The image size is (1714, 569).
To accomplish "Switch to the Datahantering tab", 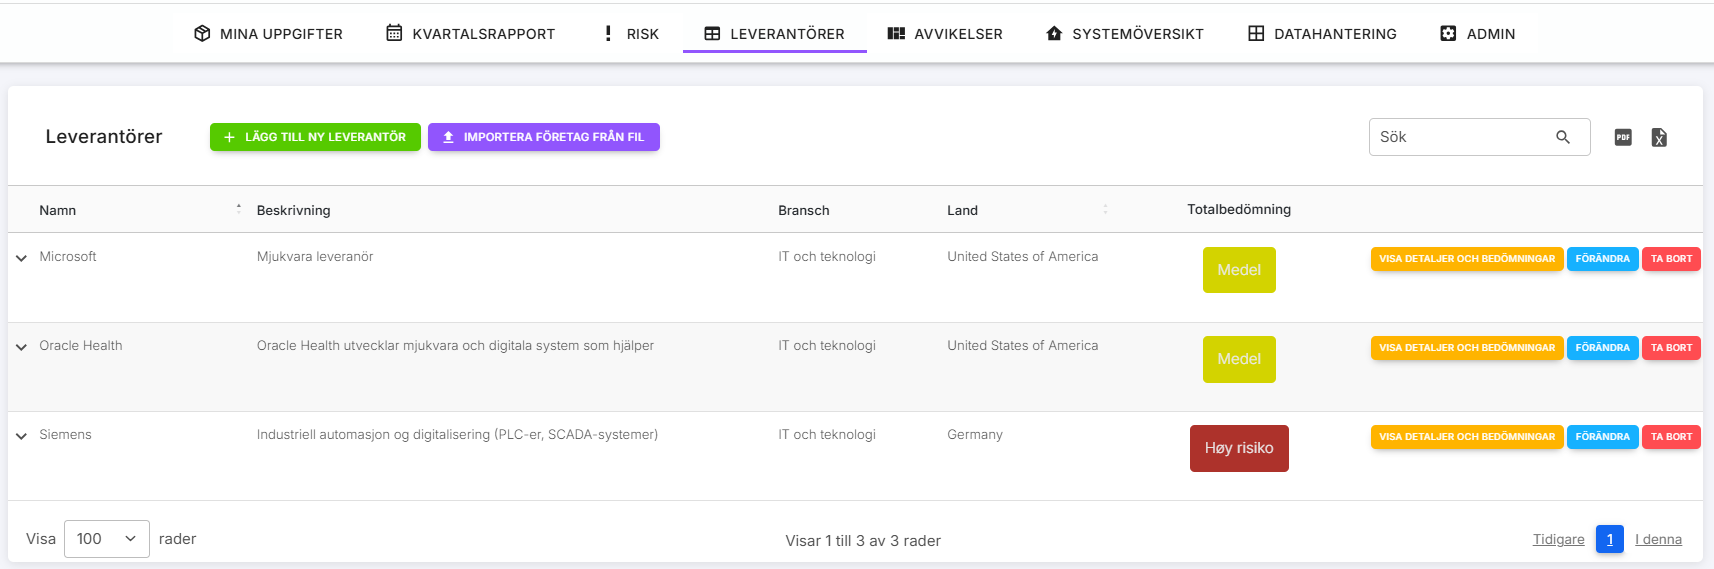I will pos(1322,34).
